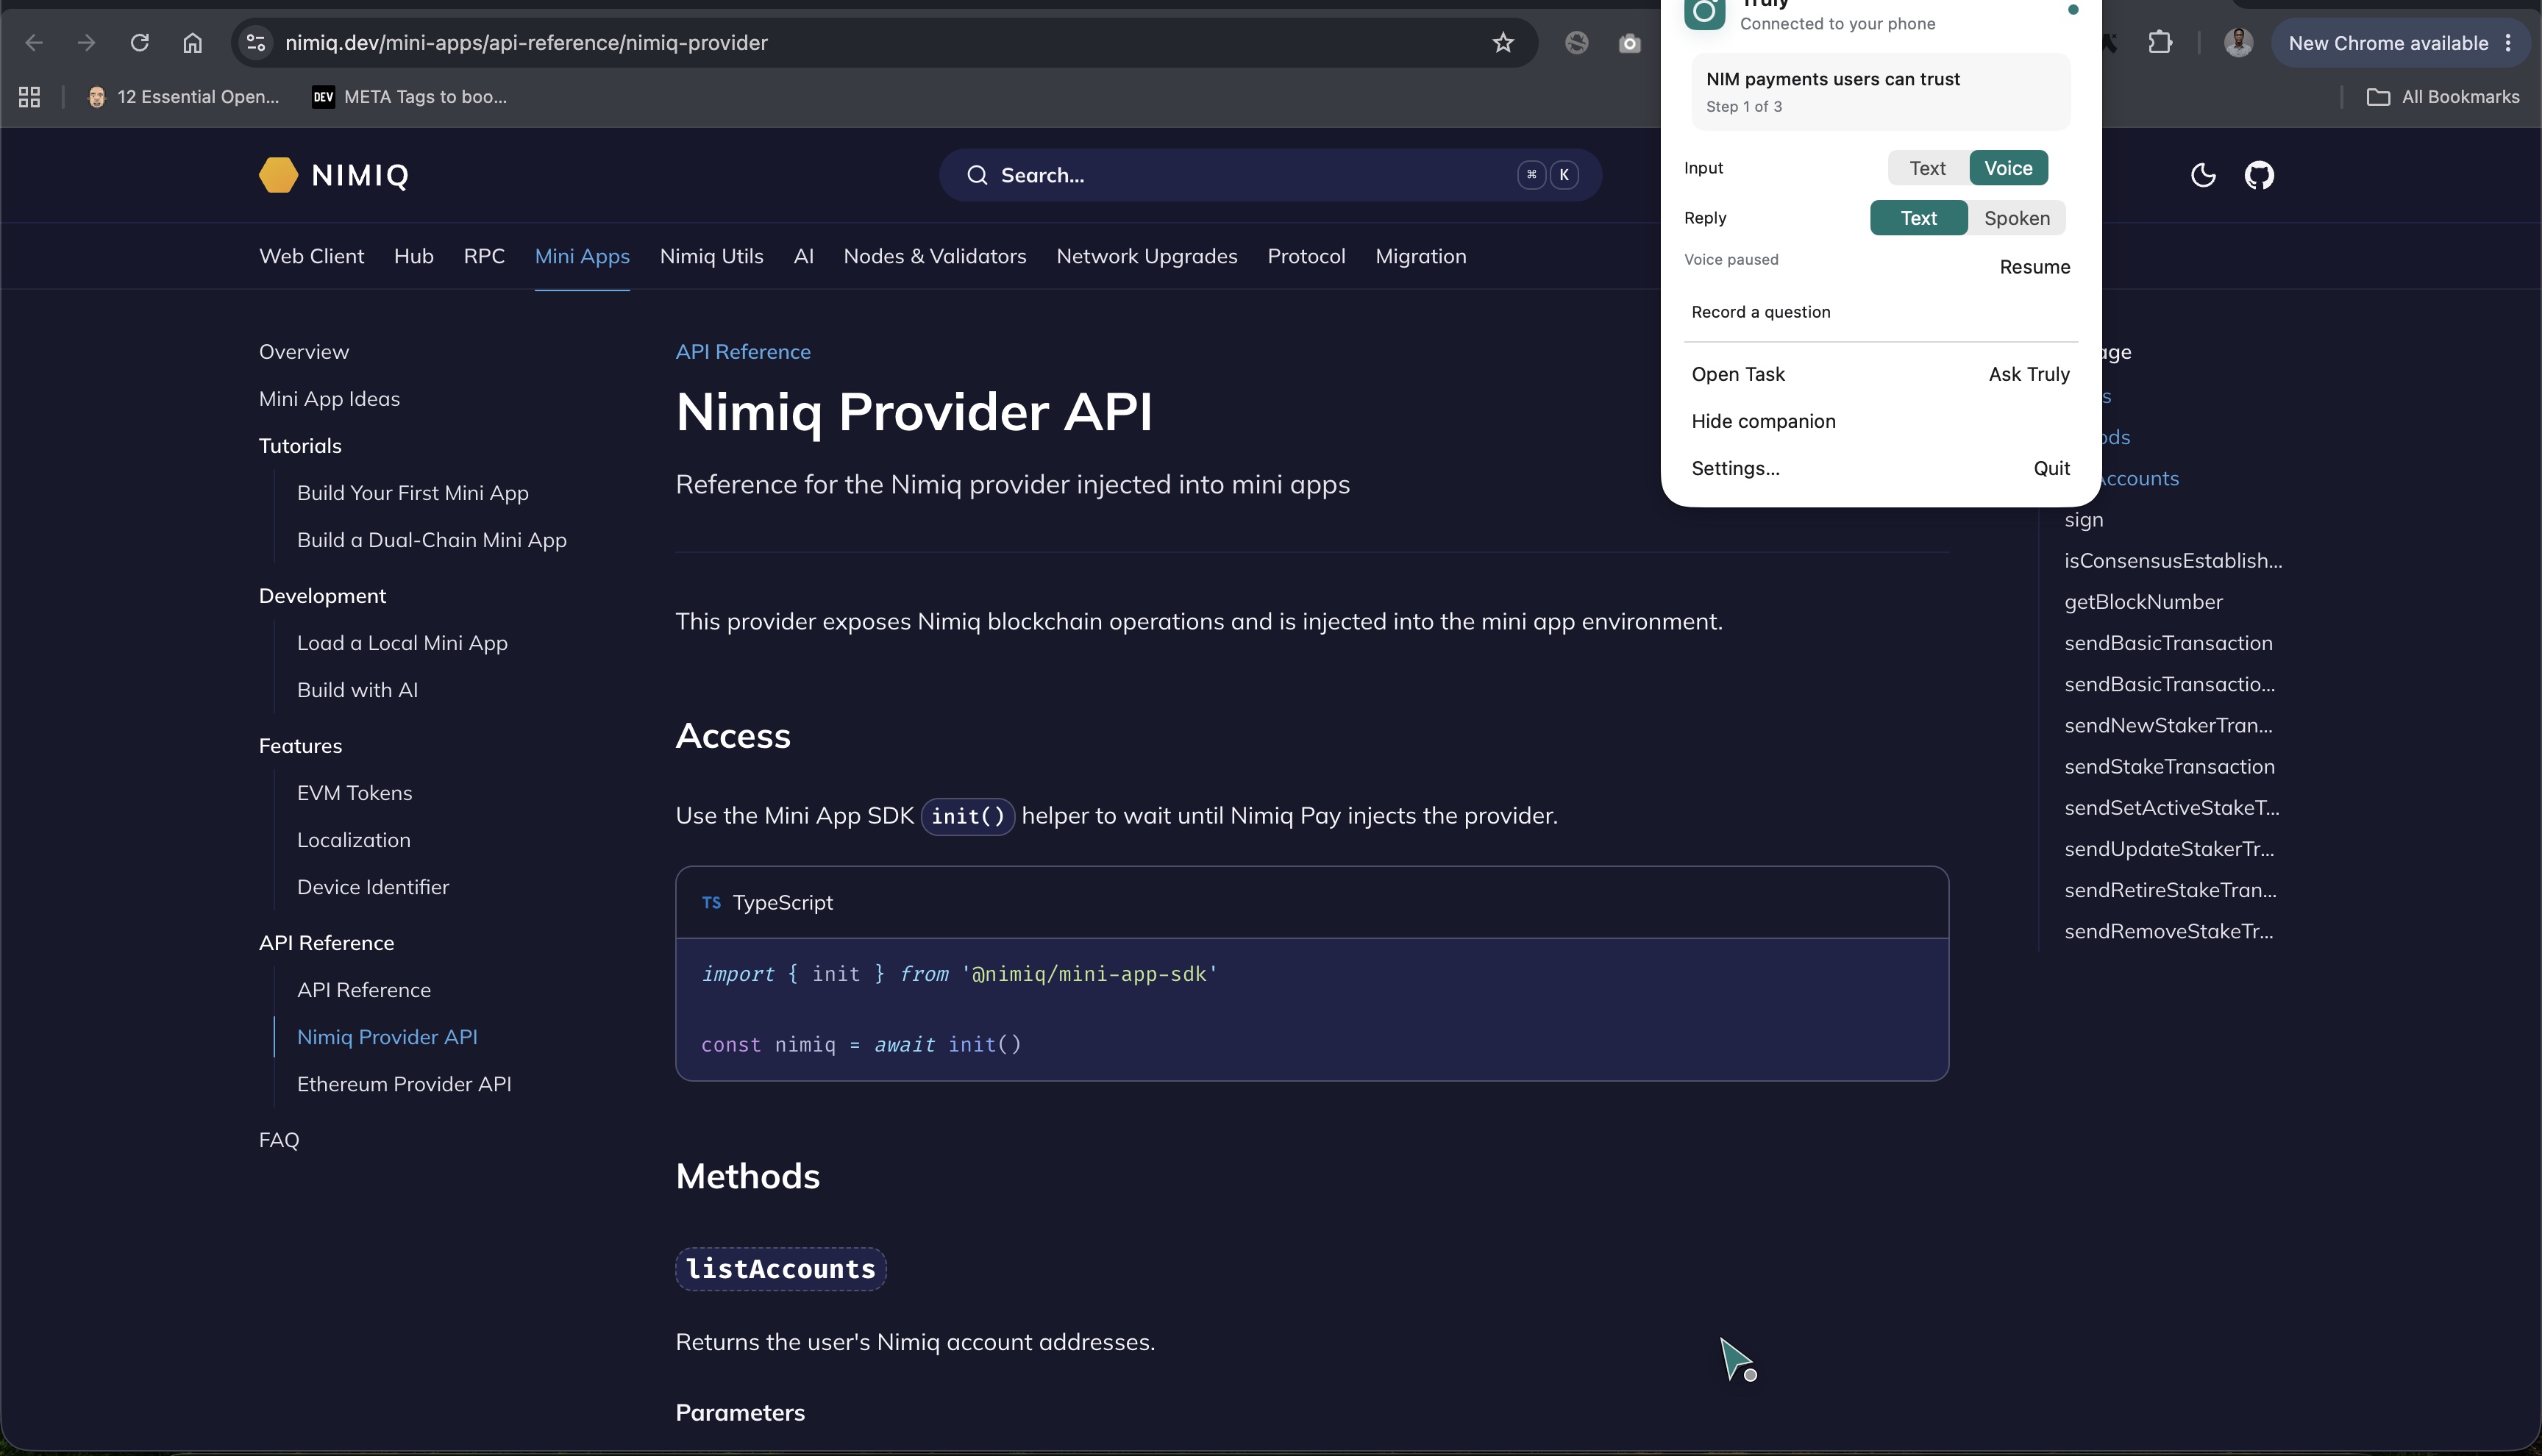This screenshot has width=2542, height=1456.
Task: Open the FAQ sidebar link
Action: 279,1140
